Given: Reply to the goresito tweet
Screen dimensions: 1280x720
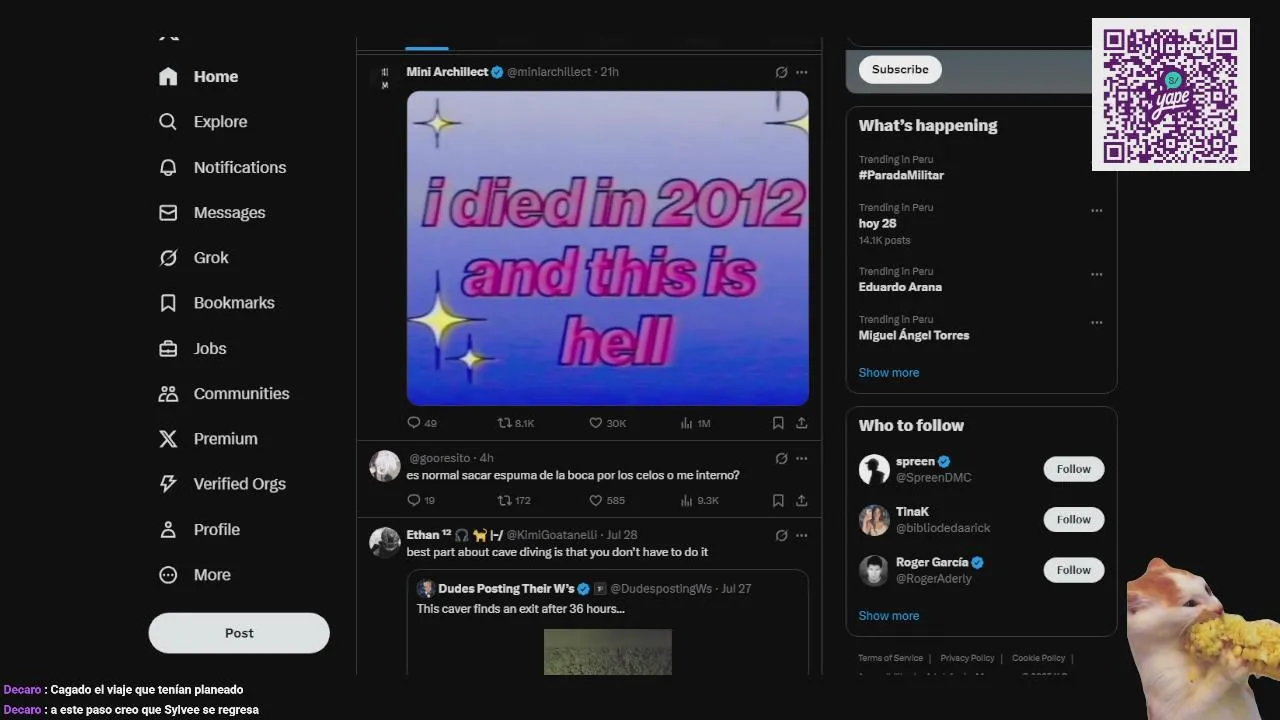Looking at the screenshot, I should (420, 500).
